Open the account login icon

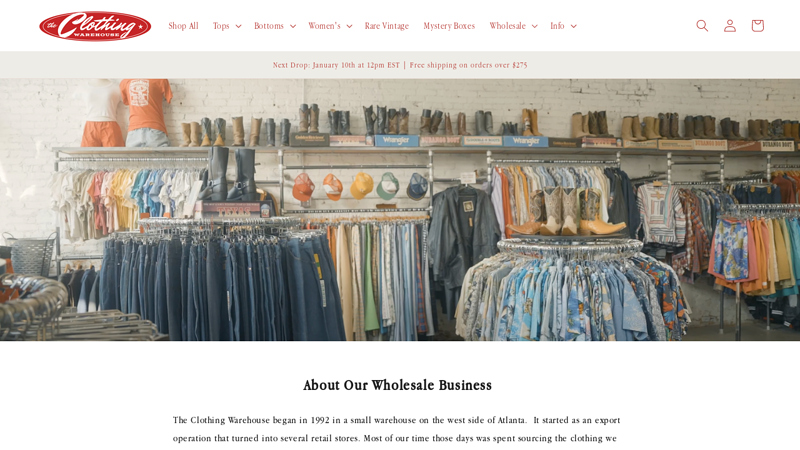tap(730, 26)
